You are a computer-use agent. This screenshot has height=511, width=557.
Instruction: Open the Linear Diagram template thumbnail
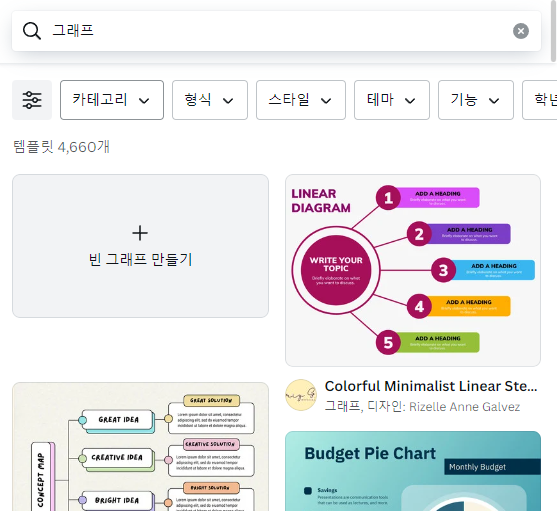coord(413,270)
